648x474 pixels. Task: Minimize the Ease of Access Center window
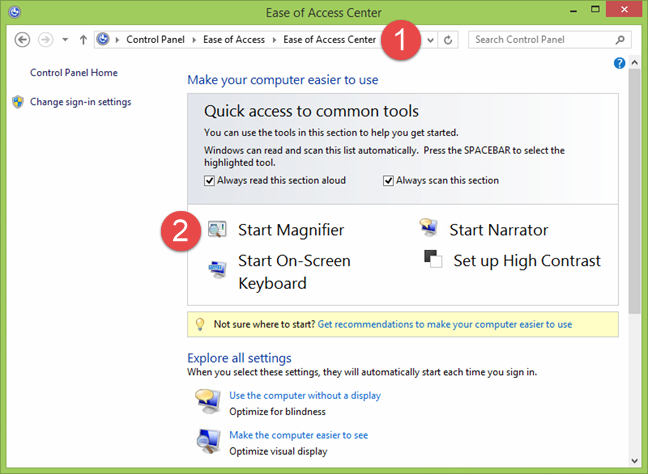tap(573, 11)
